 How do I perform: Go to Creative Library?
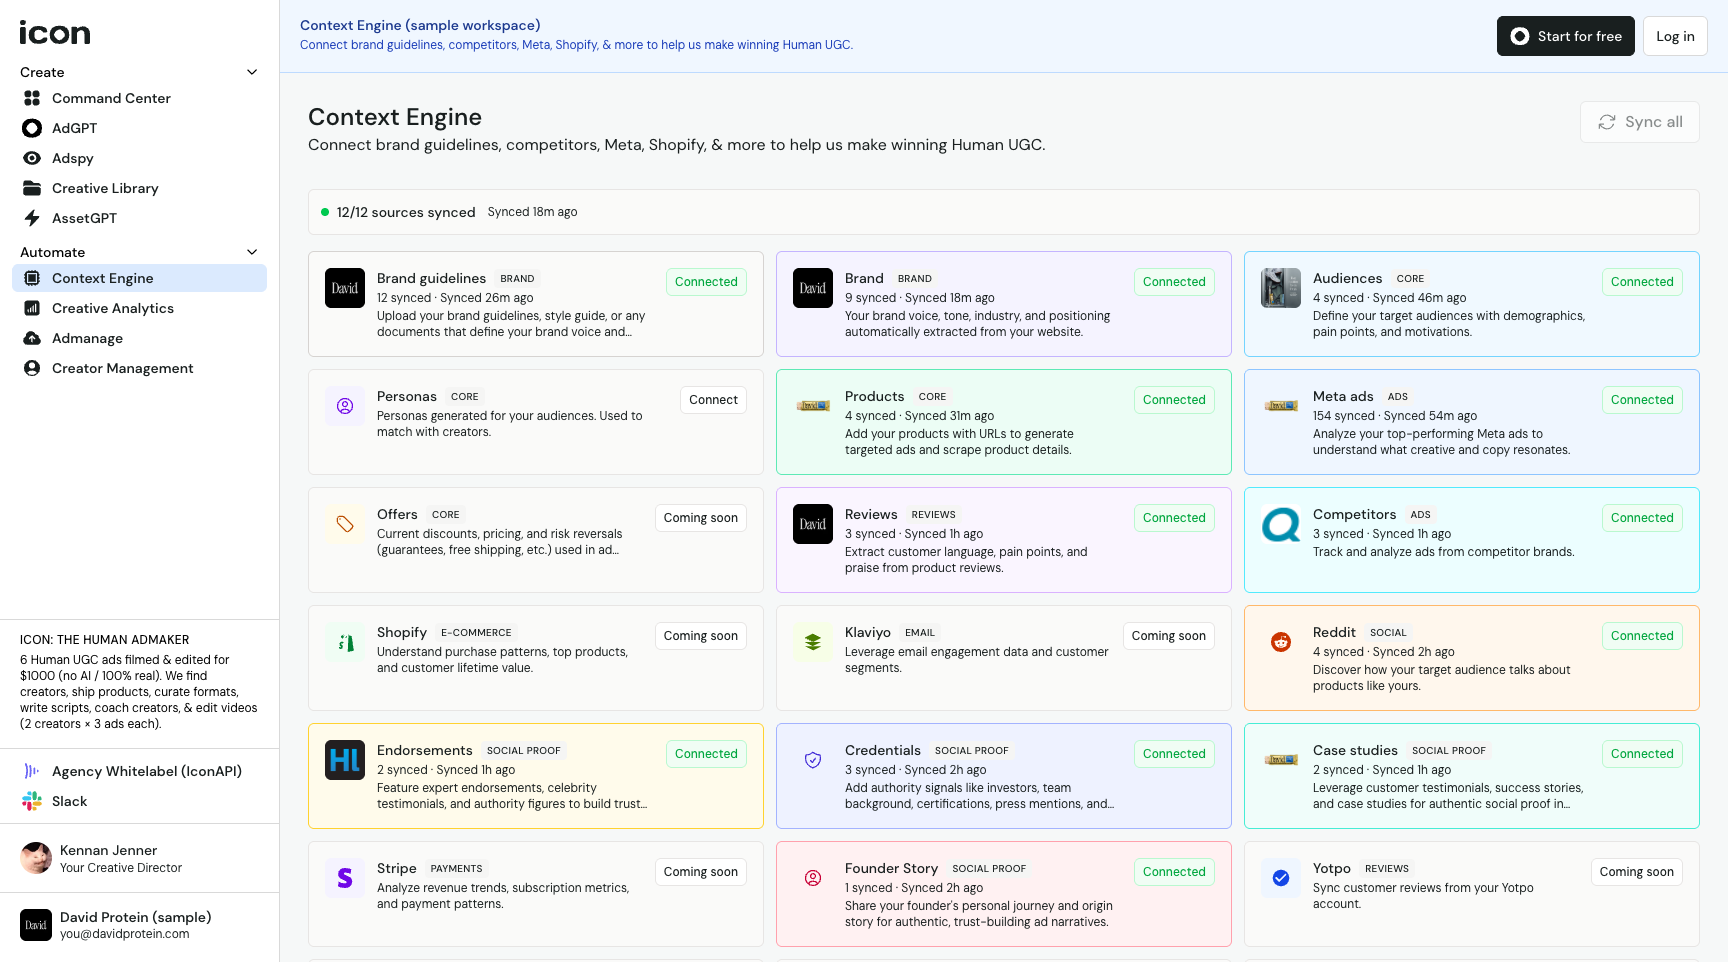coord(139,188)
